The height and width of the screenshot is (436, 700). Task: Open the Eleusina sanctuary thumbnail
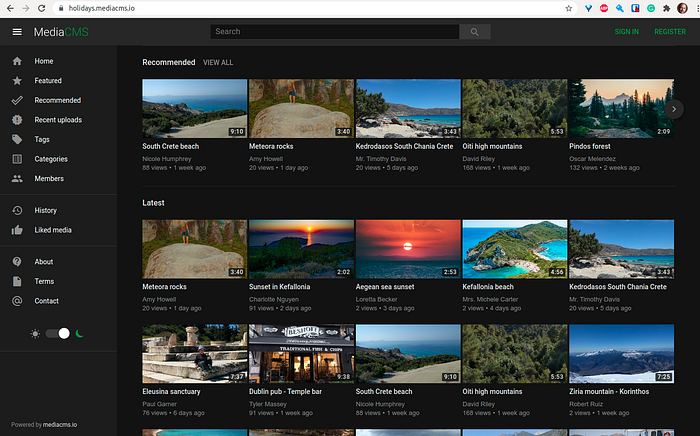(195, 354)
